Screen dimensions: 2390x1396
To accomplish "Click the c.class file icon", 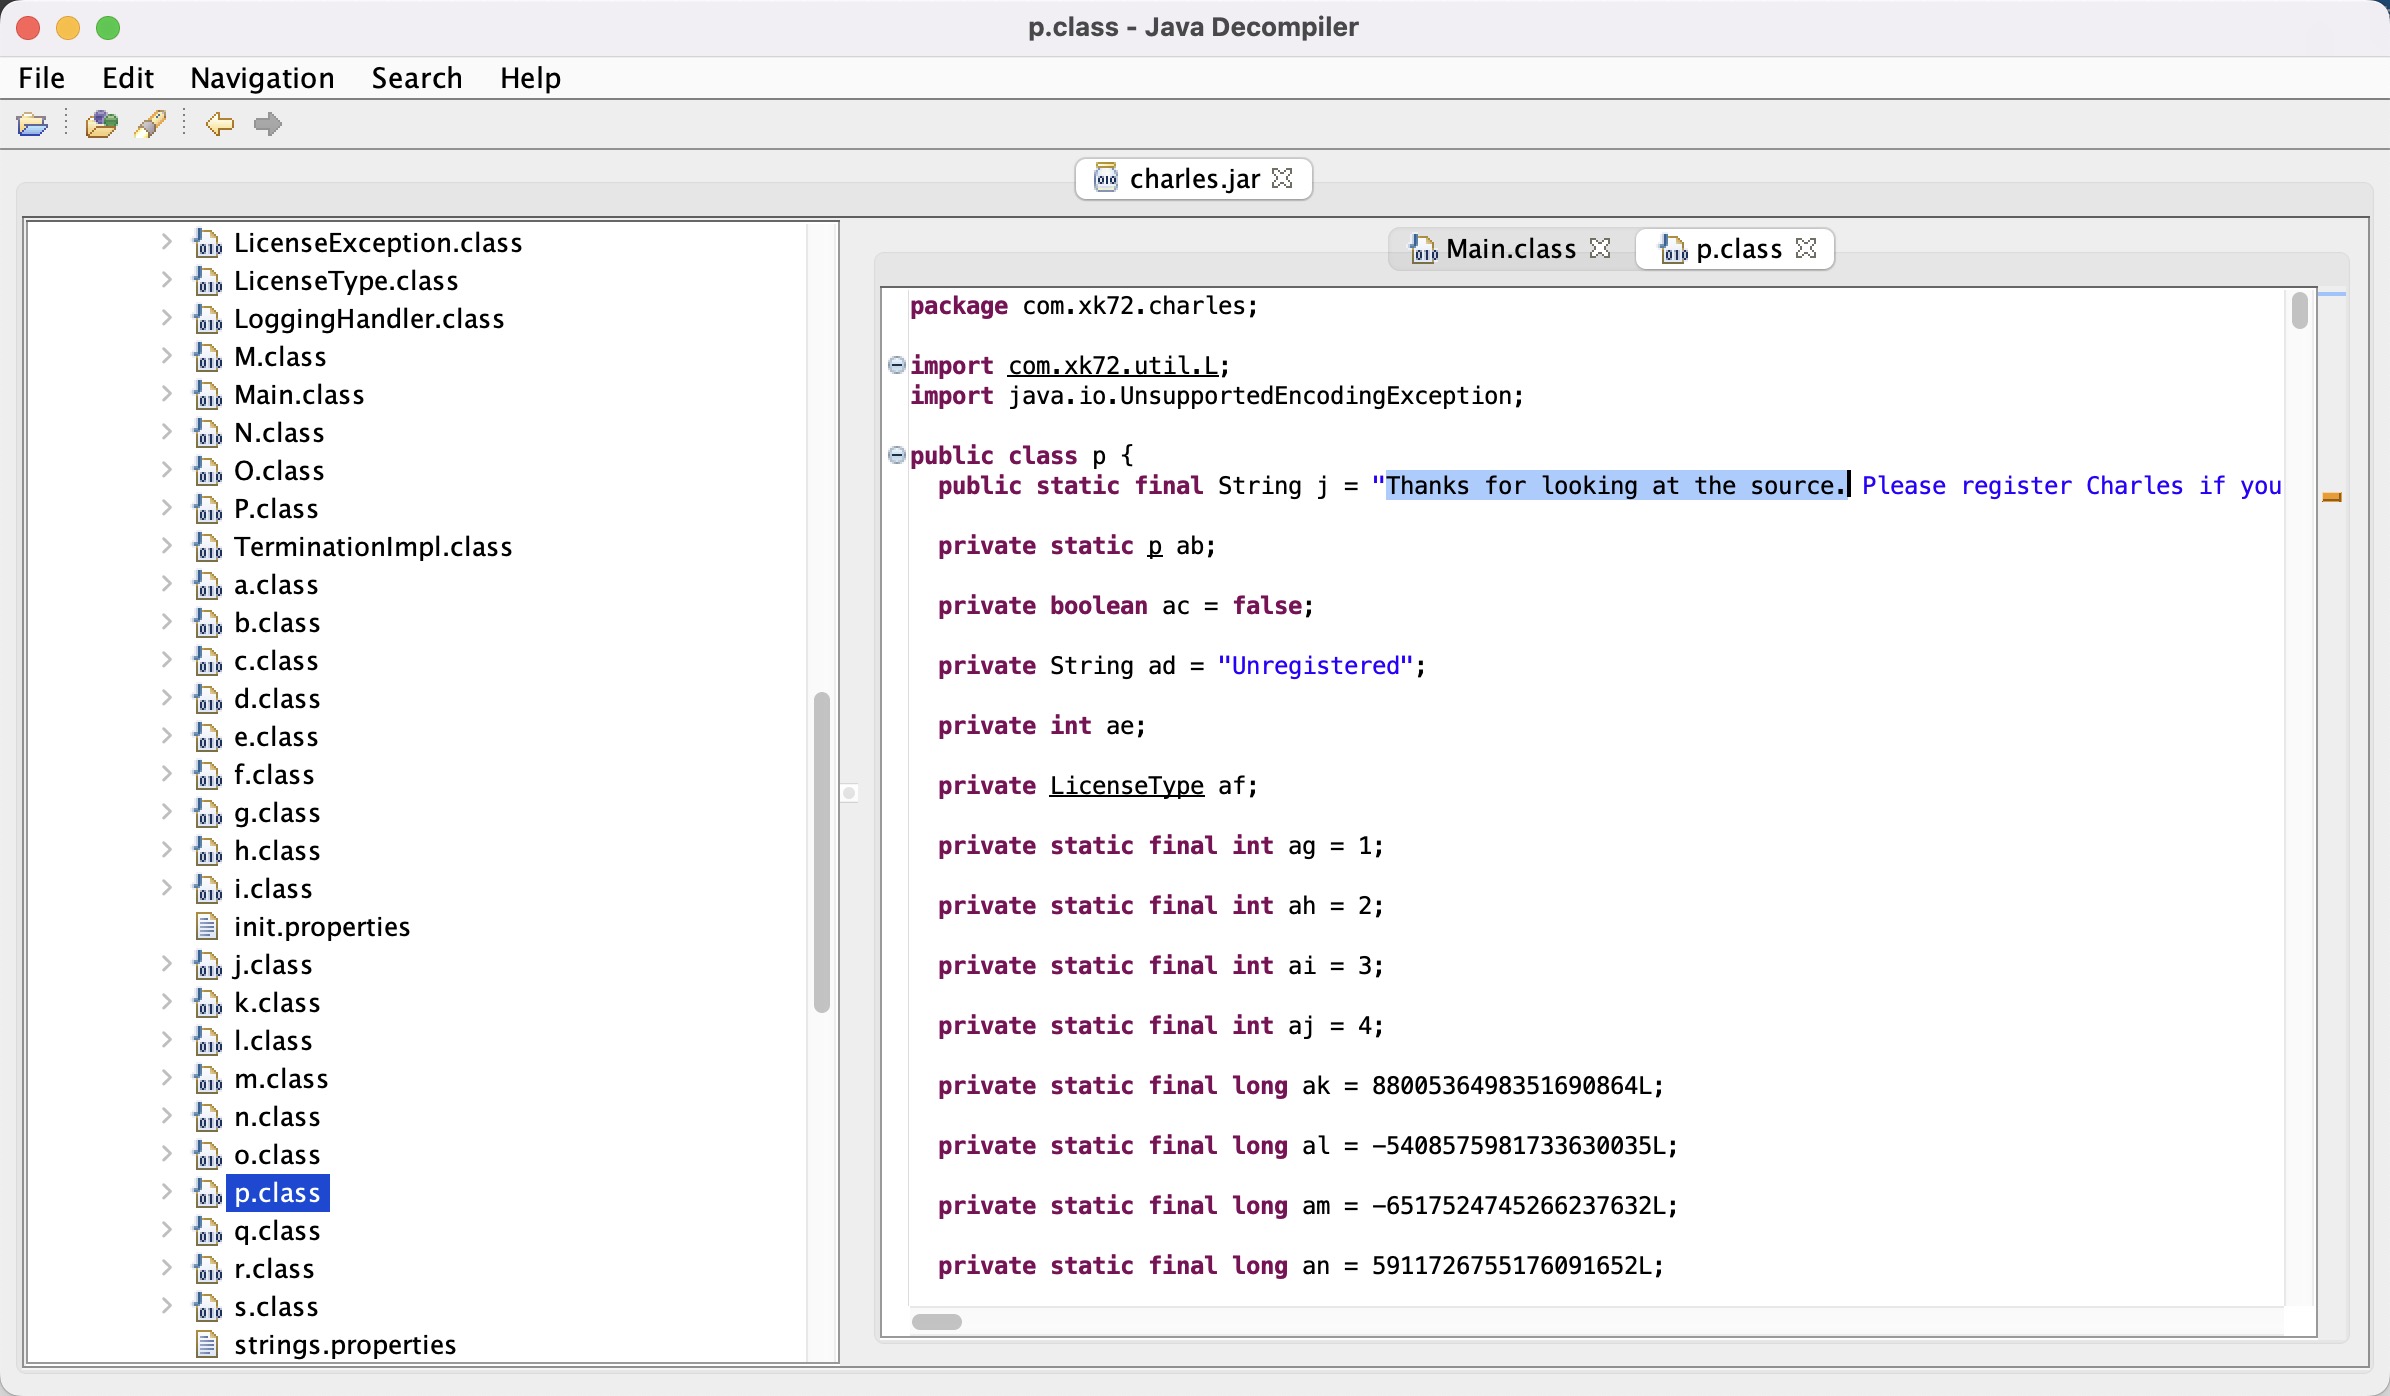I will click(x=208, y=661).
